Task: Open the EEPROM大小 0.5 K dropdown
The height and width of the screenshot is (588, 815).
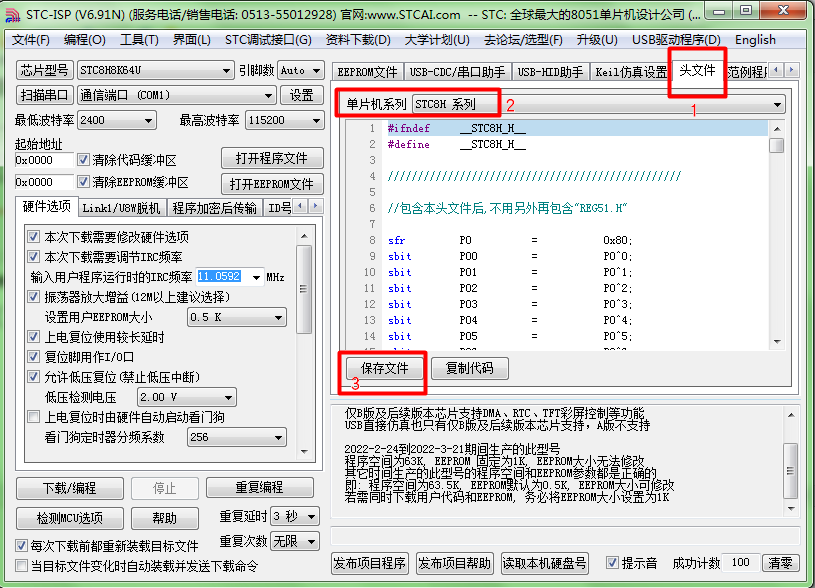Action: [236, 317]
